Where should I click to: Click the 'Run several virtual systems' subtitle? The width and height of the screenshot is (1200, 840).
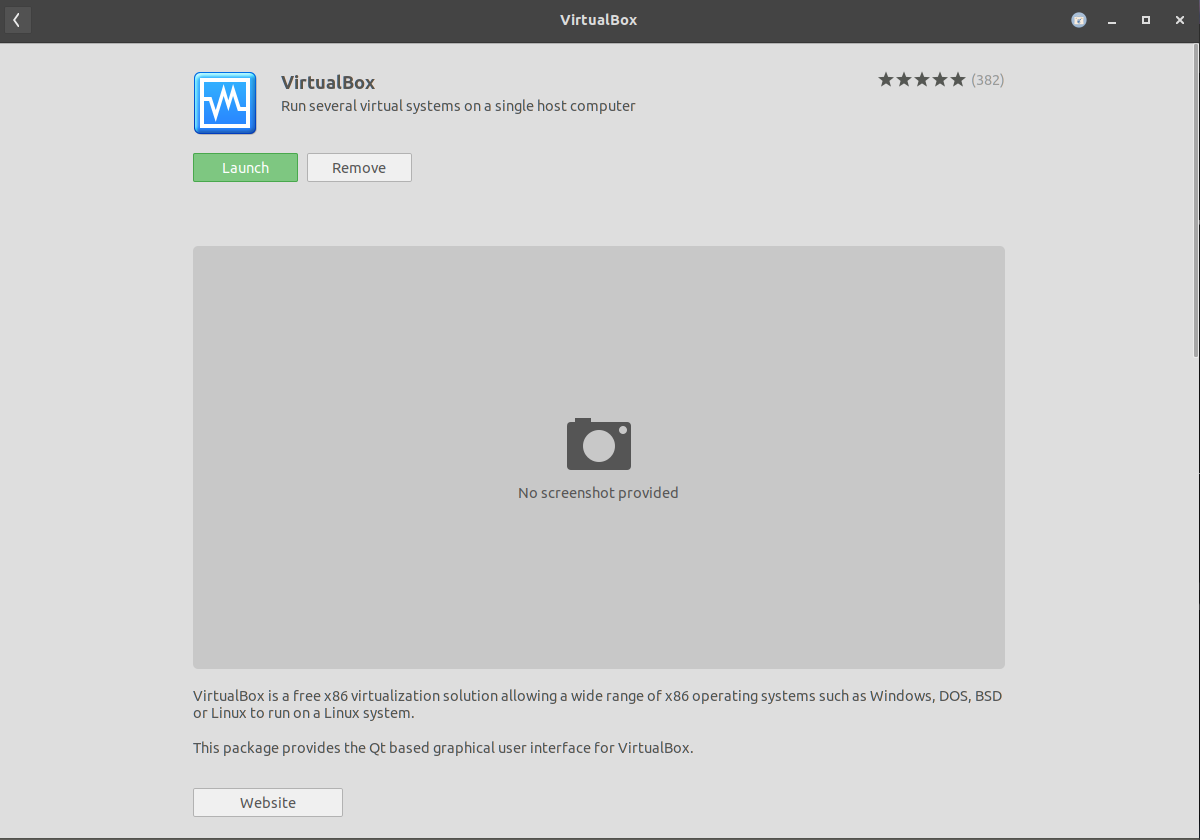458,106
